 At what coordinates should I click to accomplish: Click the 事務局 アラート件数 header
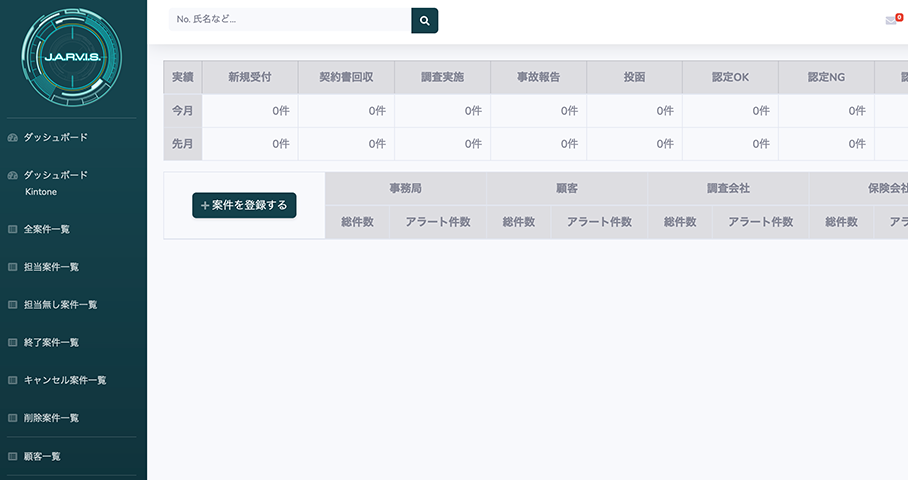pos(438,222)
